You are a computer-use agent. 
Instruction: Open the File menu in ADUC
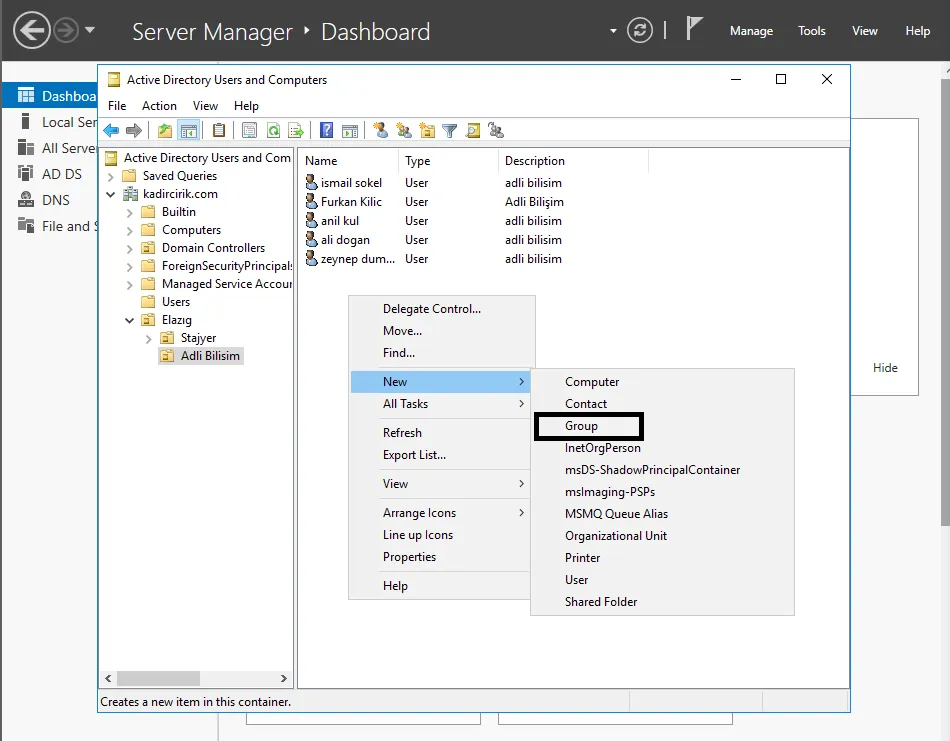(117, 105)
